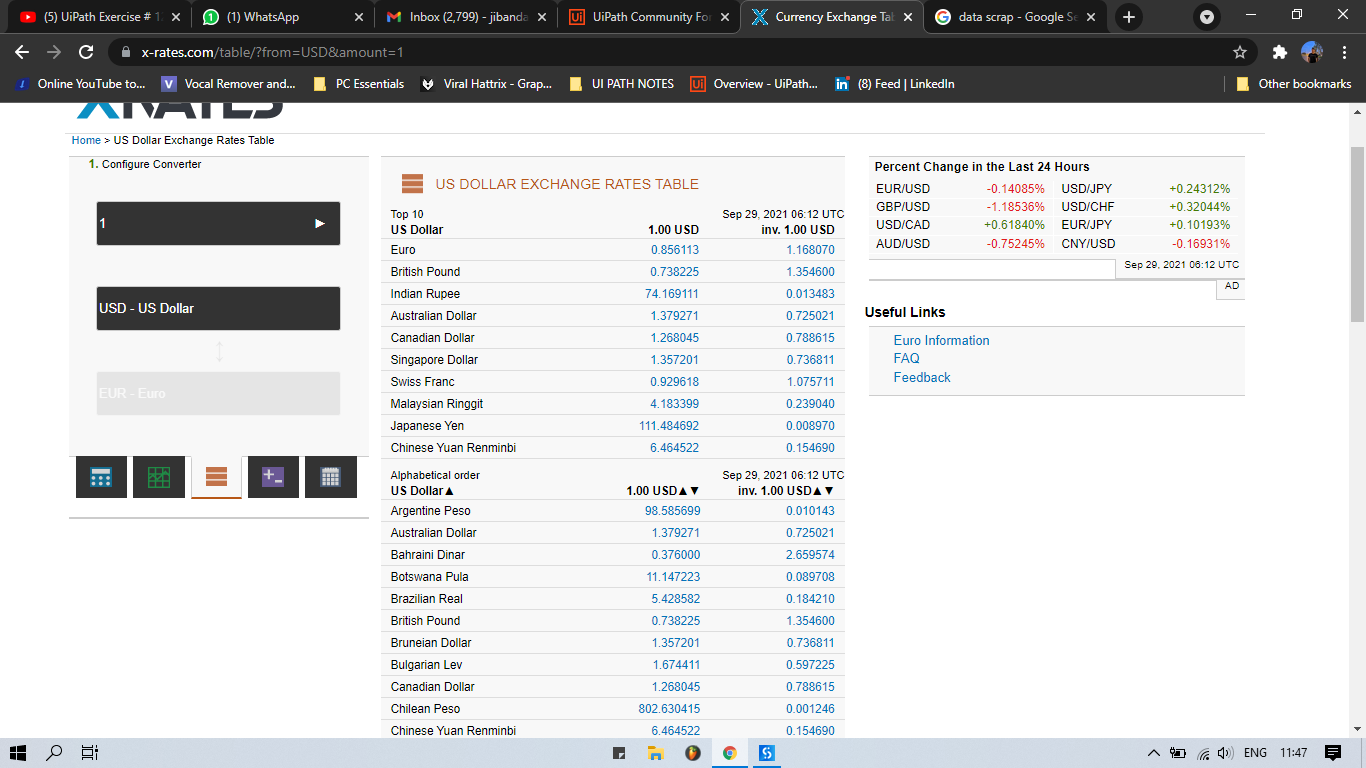Viewport: 1366px width, 768px height.
Task: Select the Rates Table icon
Action: pos(216,477)
